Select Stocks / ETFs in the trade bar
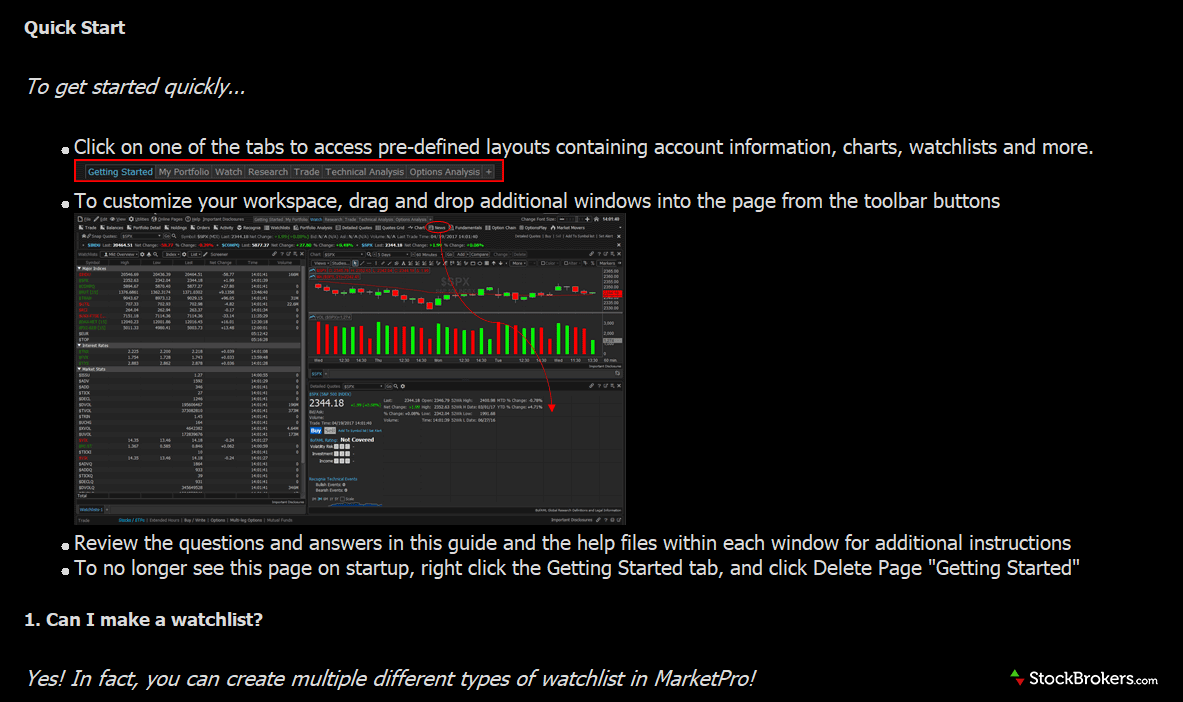This screenshot has height=702, width=1183. [131, 520]
